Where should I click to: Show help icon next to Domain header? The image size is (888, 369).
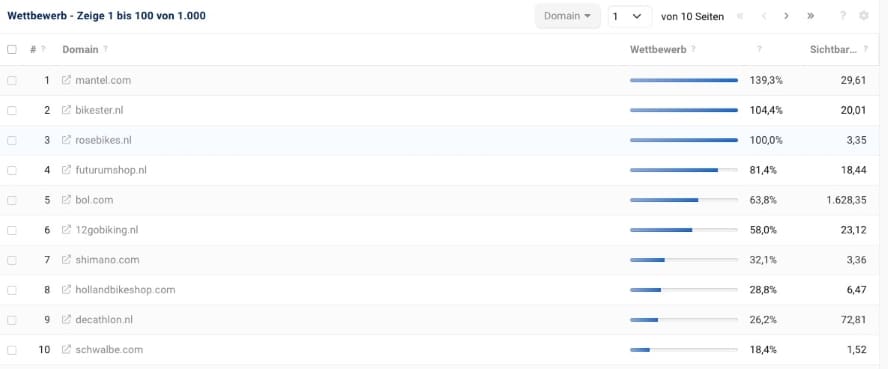pyautogui.click(x=105, y=49)
